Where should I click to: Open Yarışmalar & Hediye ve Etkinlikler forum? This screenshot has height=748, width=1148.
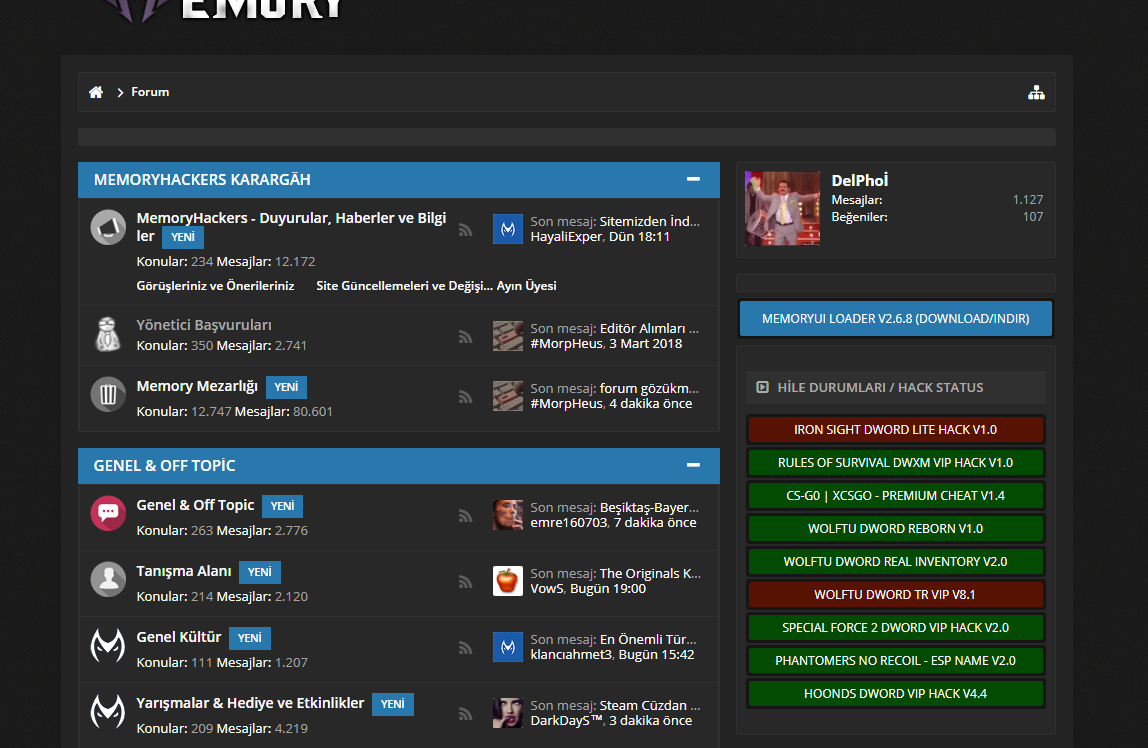(250, 703)
